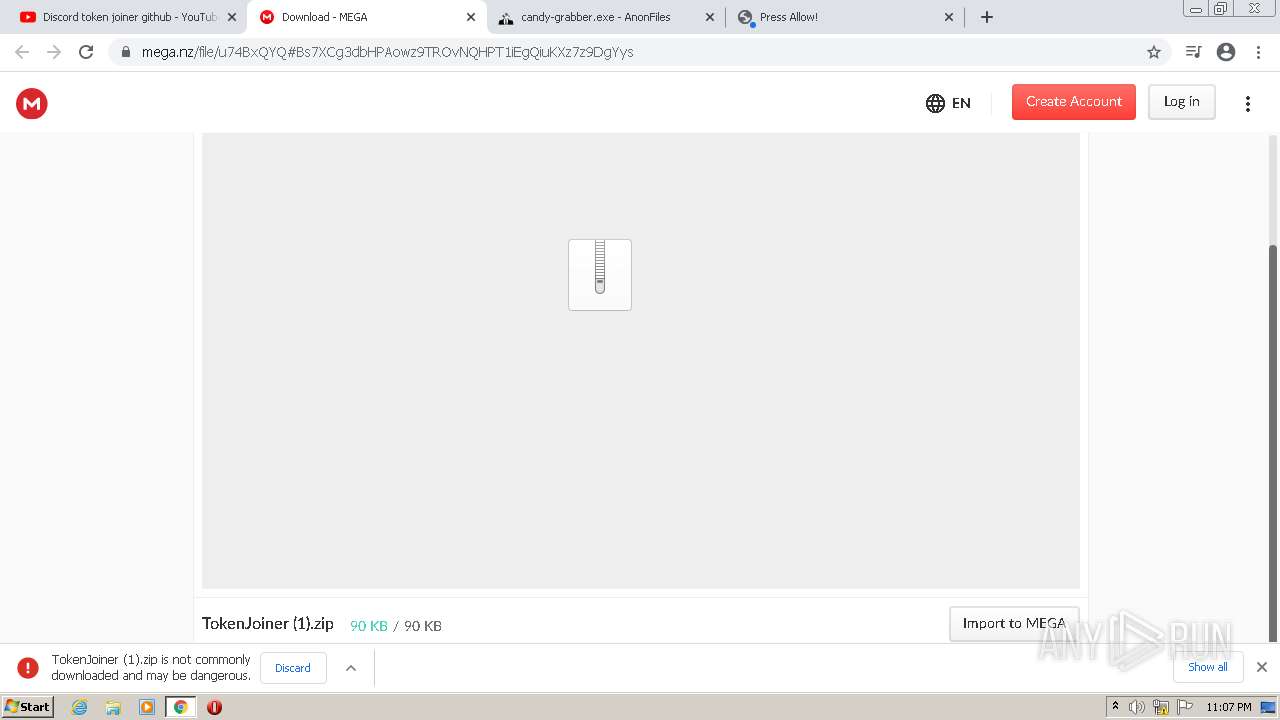Click the download danger warning icon

click(x=28, y=668)
